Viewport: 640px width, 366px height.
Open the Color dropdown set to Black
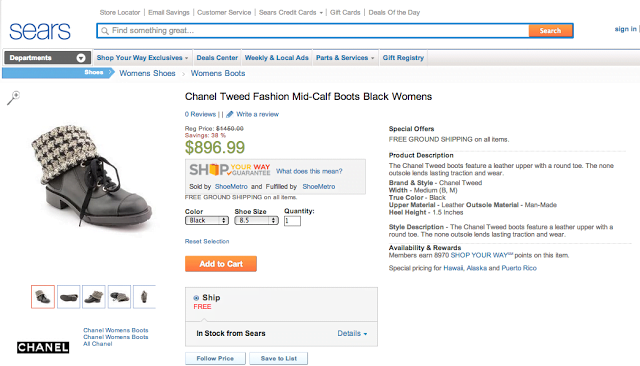pos(207,220)
